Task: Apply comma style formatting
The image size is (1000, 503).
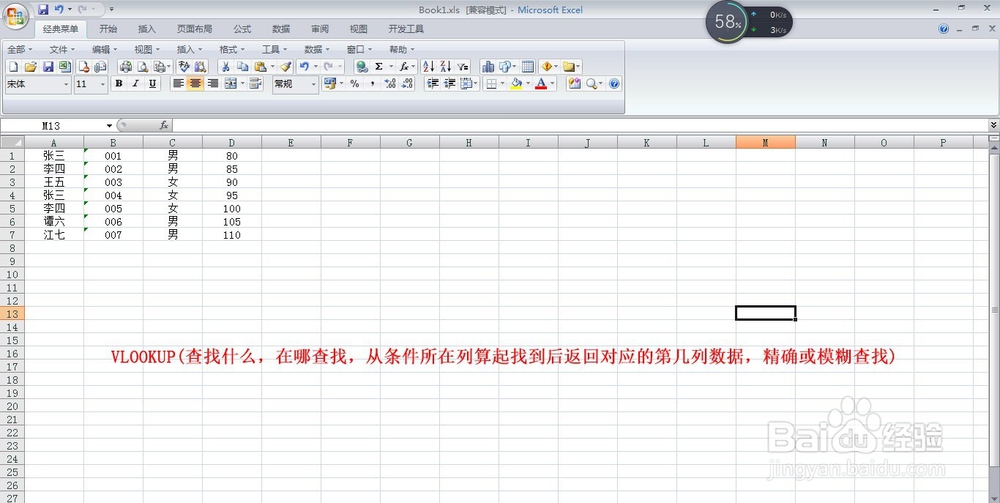Action: tap(372, 84)
